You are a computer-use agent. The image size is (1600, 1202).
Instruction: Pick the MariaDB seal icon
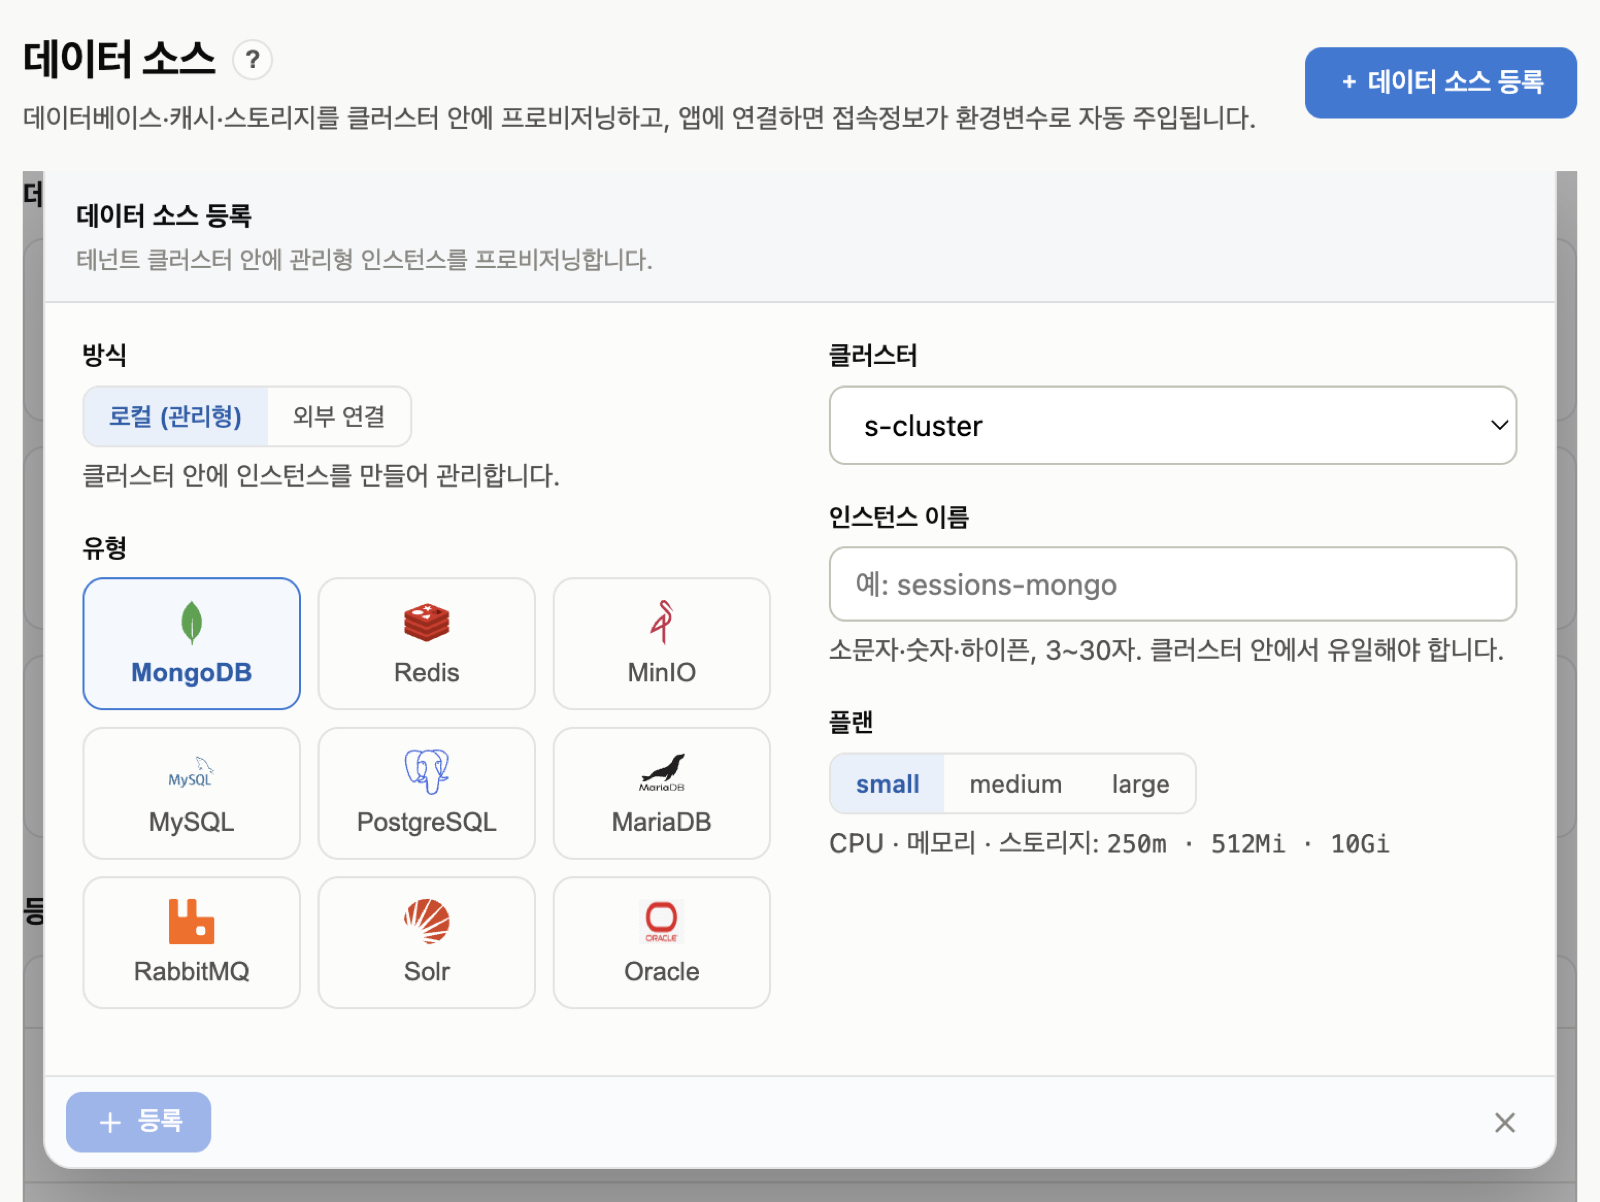[x=662, y=772]
